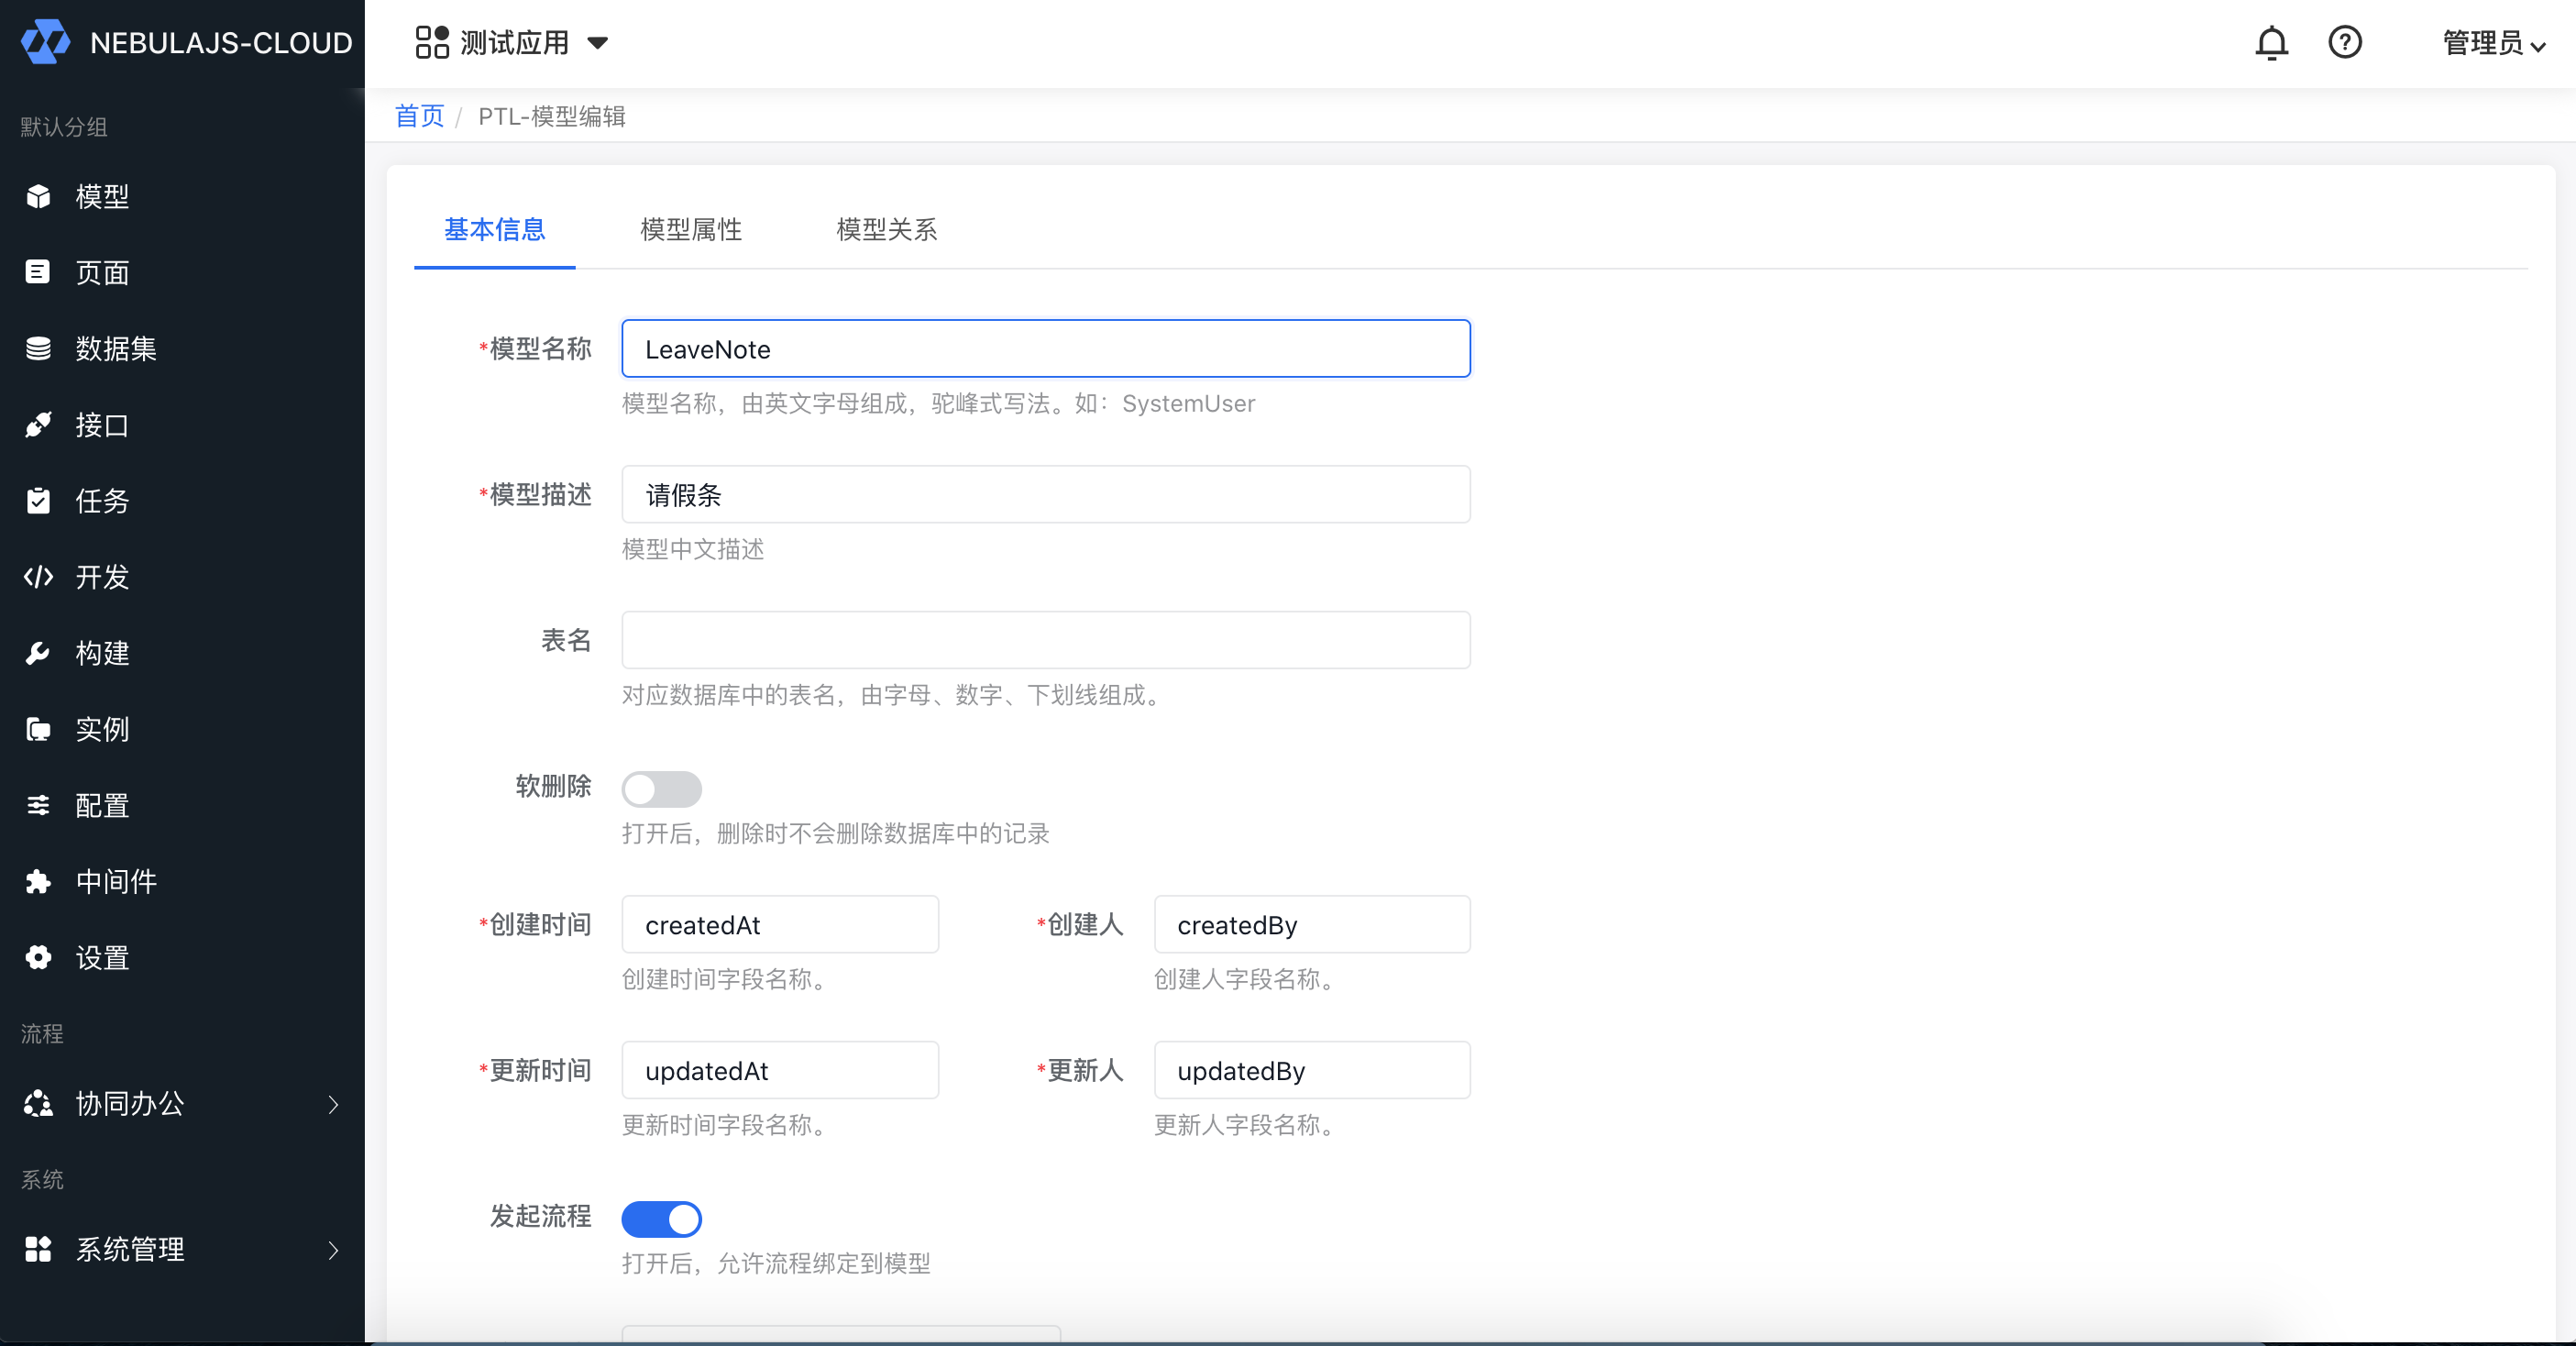
Task: Switch to the 模型关系 tab
Action: 886,230
